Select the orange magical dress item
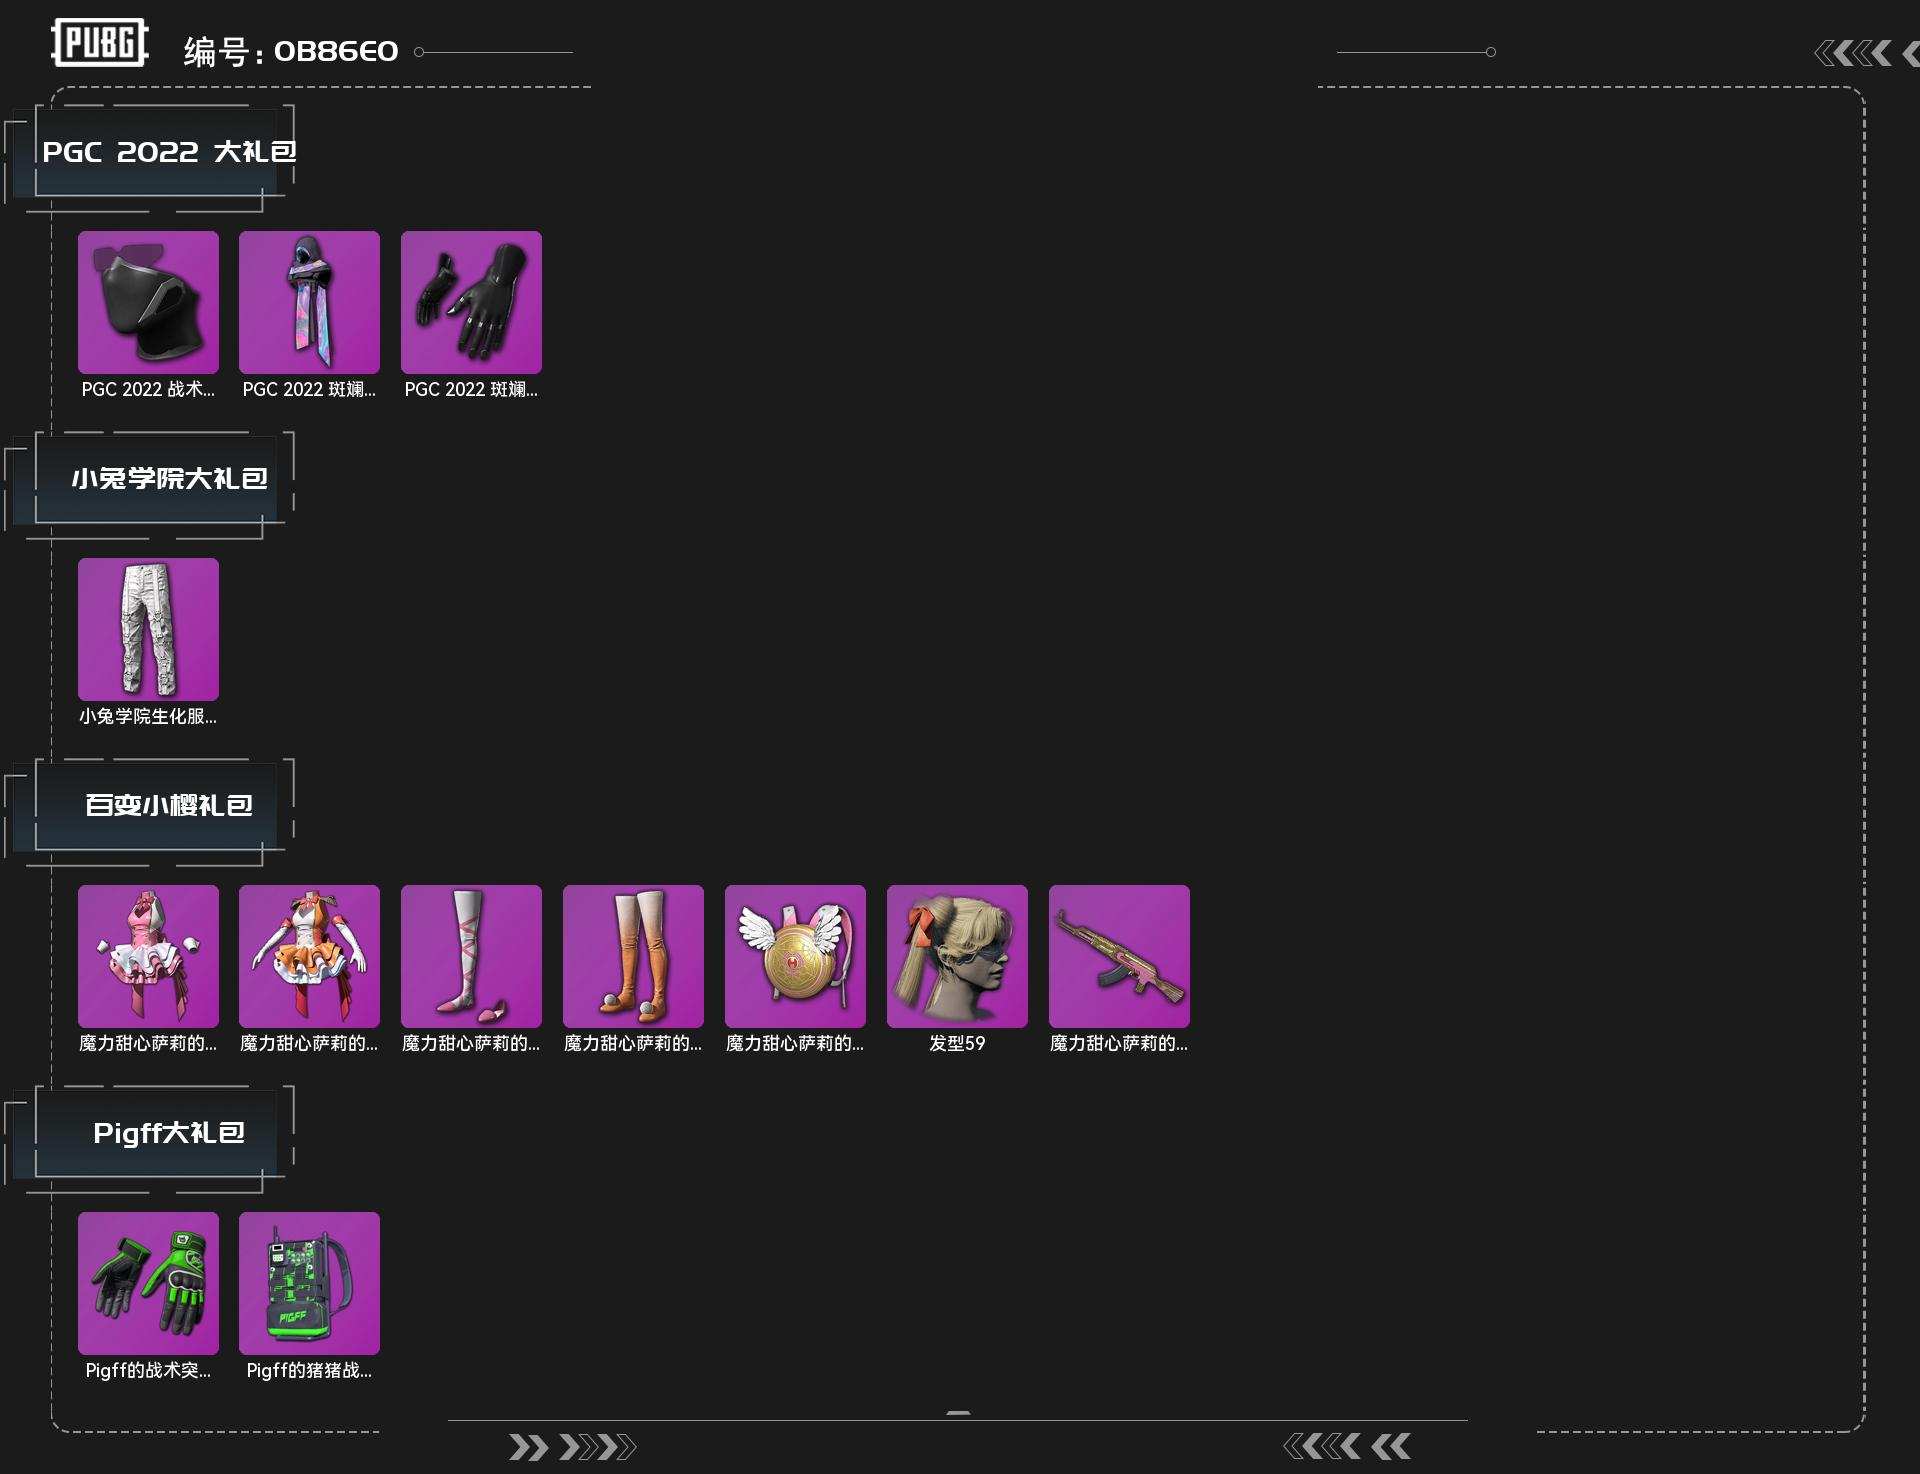Image resolution: width=1920 pixels, height=1474 pixels. pos(309,956)
